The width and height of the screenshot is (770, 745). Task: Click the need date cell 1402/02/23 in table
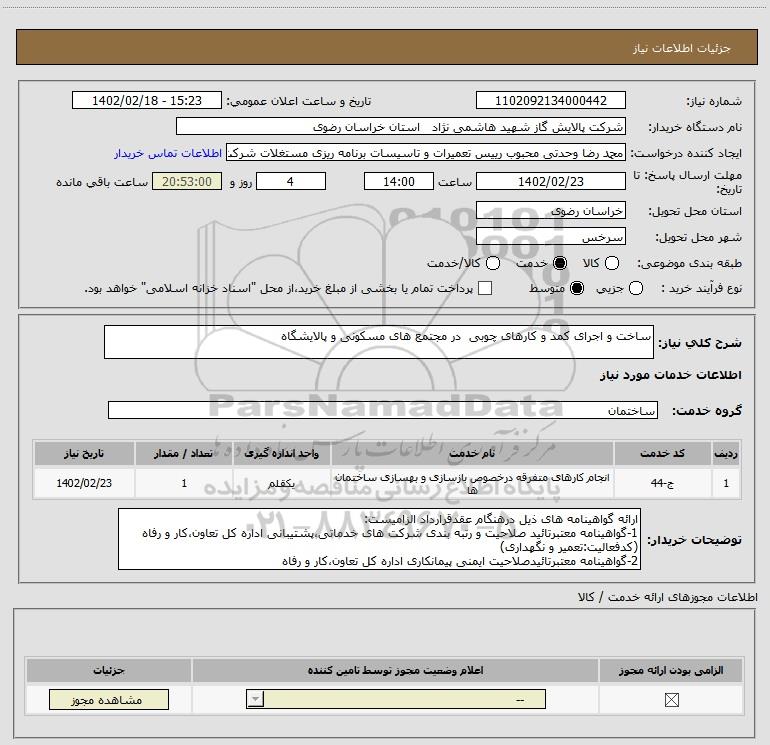pos(84,483)
